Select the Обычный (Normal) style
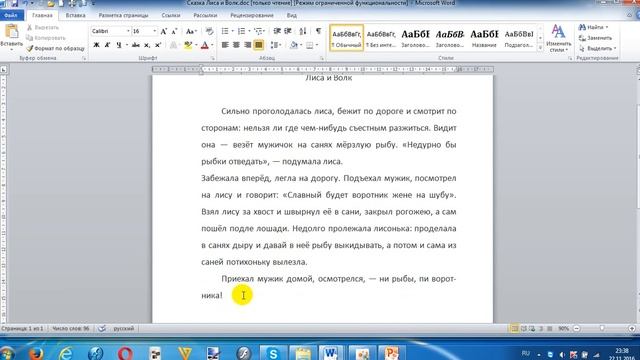Image resolution: width=640 pixels, height=360 pixels. tap(347, 38)
